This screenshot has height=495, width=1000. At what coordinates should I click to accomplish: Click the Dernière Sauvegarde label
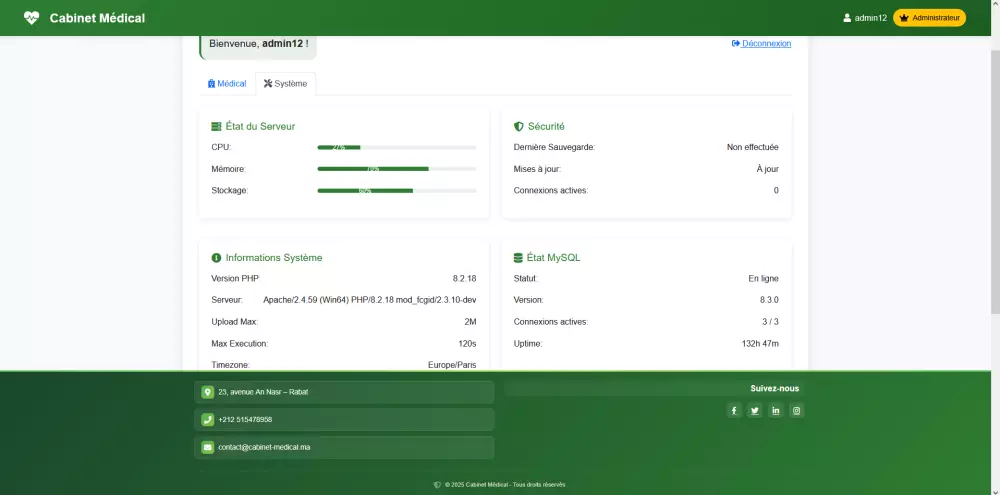(x=554, y=147)
